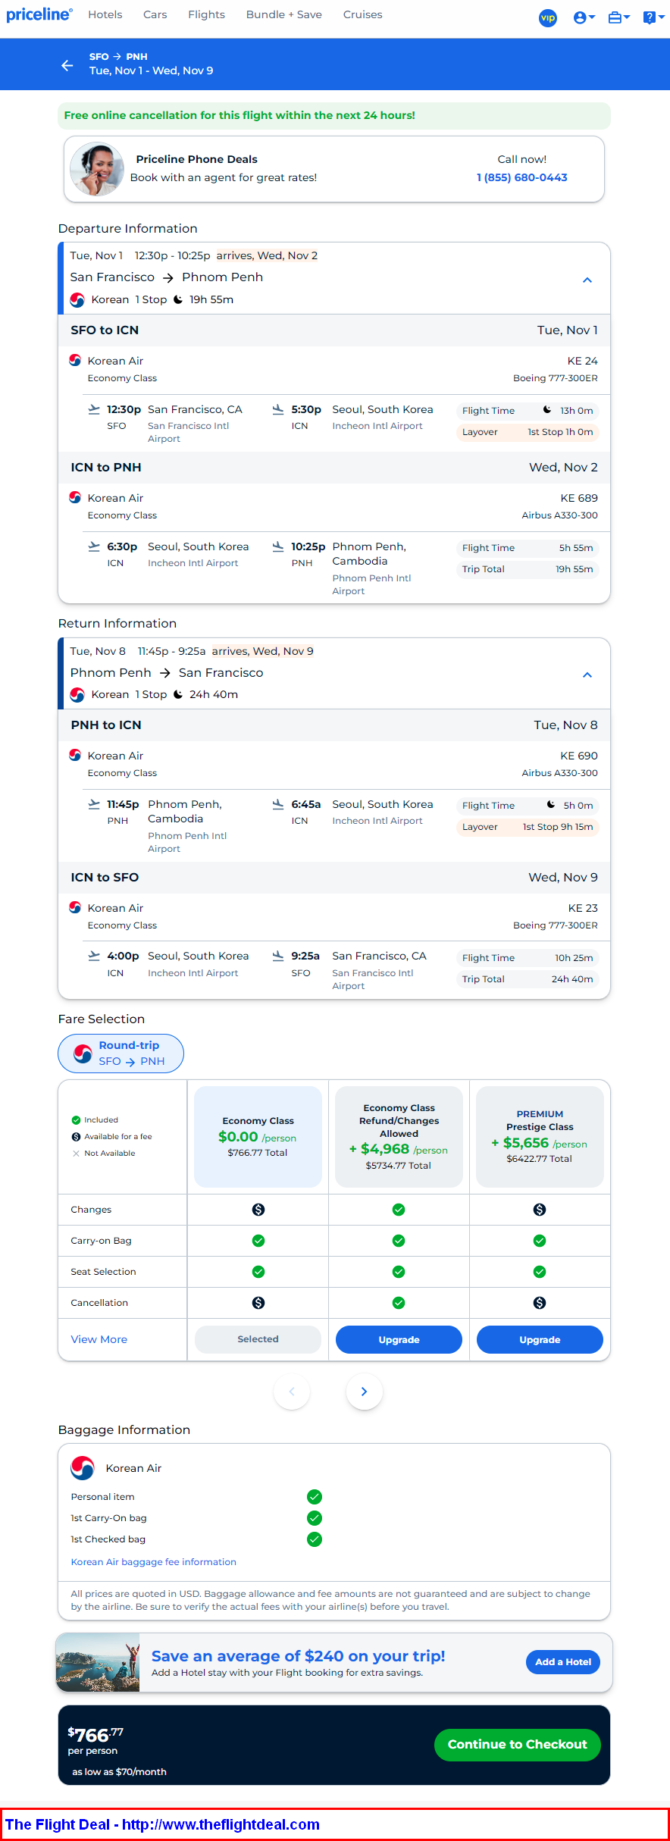This screenshot has height=1841, width=670.
Task: Open the Flights tab
Action: (206, 15)
